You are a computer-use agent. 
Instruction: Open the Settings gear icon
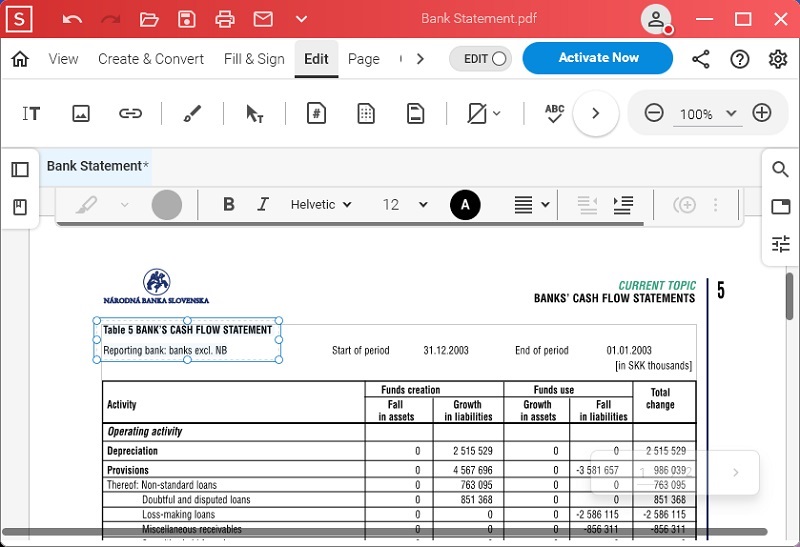click(x=778, y=59)
